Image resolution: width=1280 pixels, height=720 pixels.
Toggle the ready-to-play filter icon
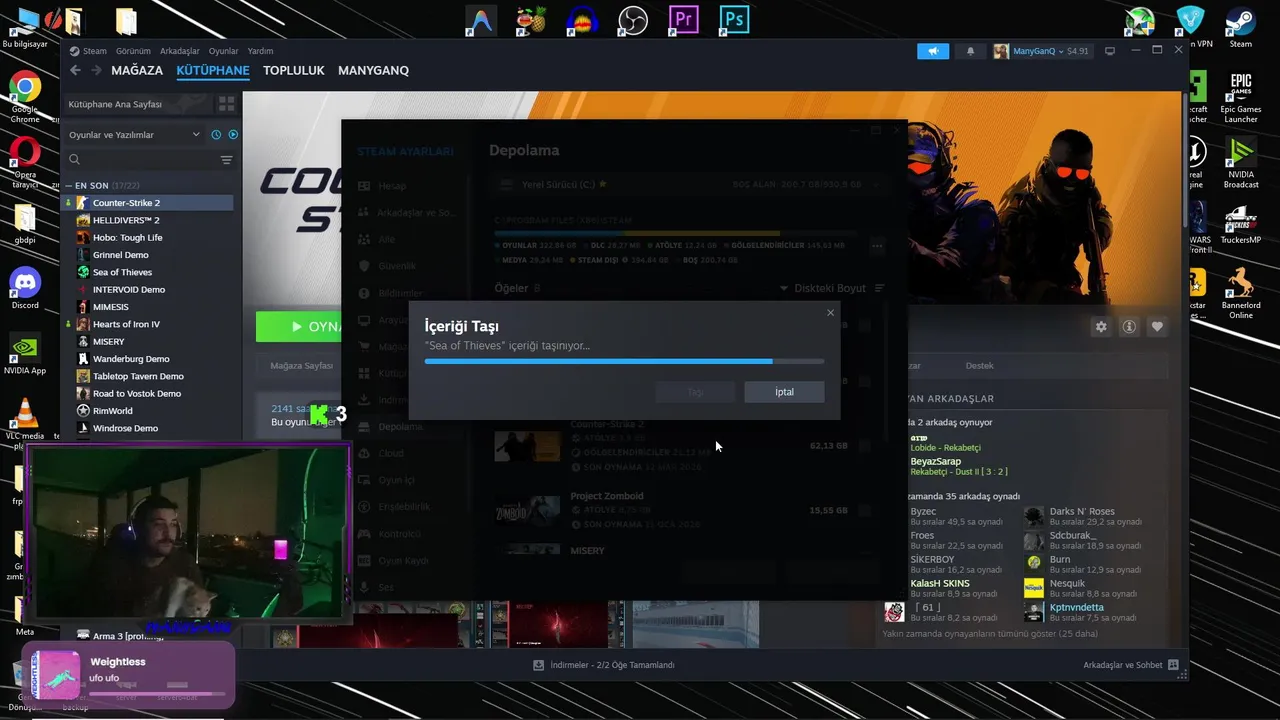coord(233,135)
